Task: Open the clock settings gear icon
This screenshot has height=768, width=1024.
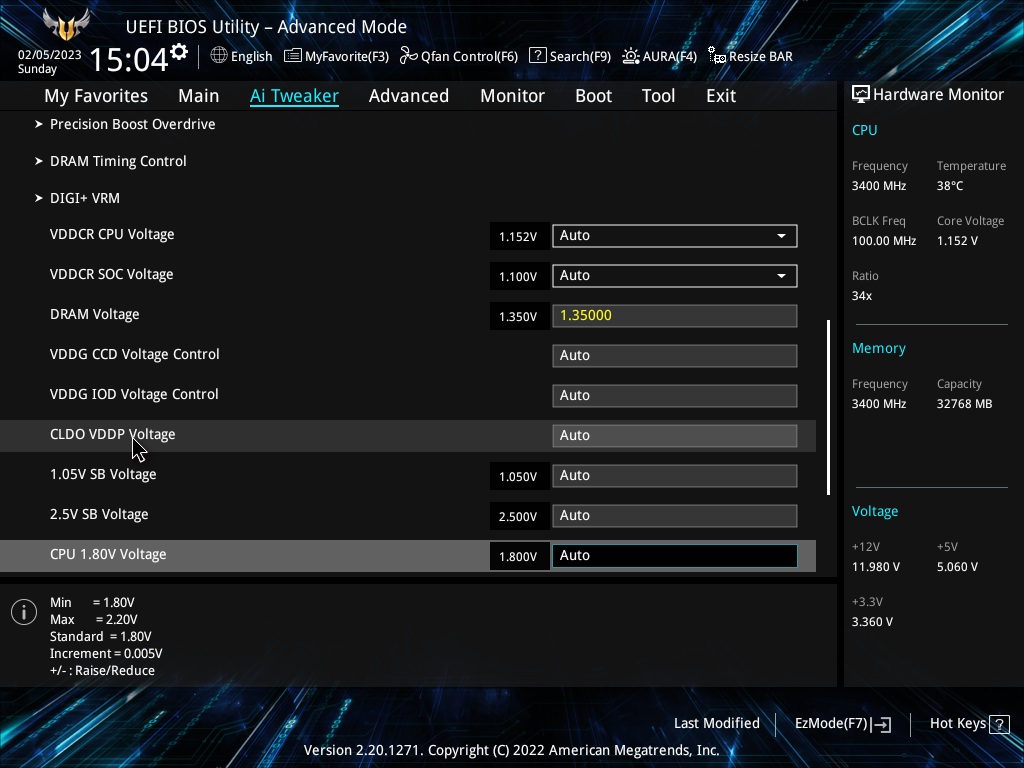Action: pos(179,51)
